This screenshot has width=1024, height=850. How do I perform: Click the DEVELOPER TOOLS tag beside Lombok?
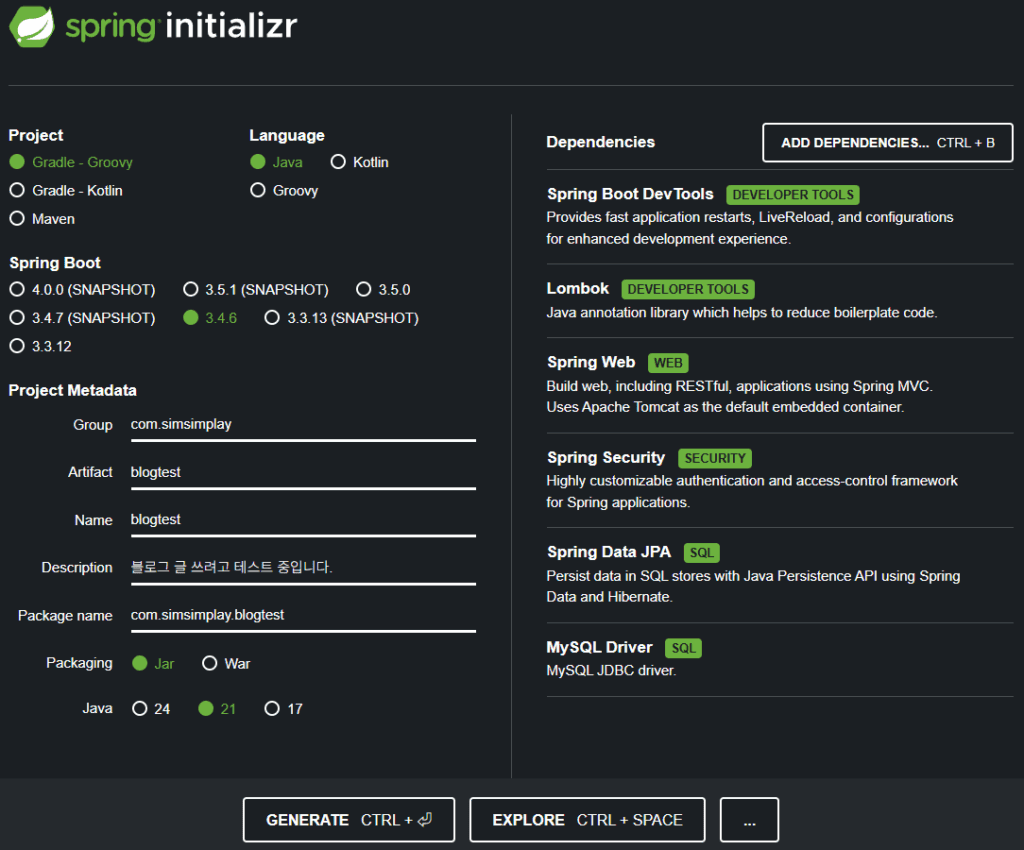tap(688, 289)
